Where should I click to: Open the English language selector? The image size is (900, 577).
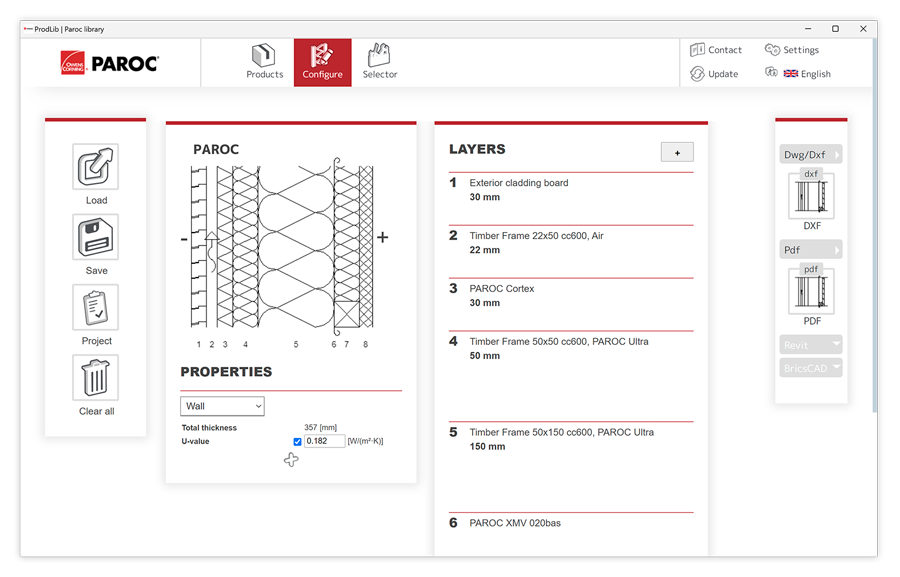click(807, 74)
